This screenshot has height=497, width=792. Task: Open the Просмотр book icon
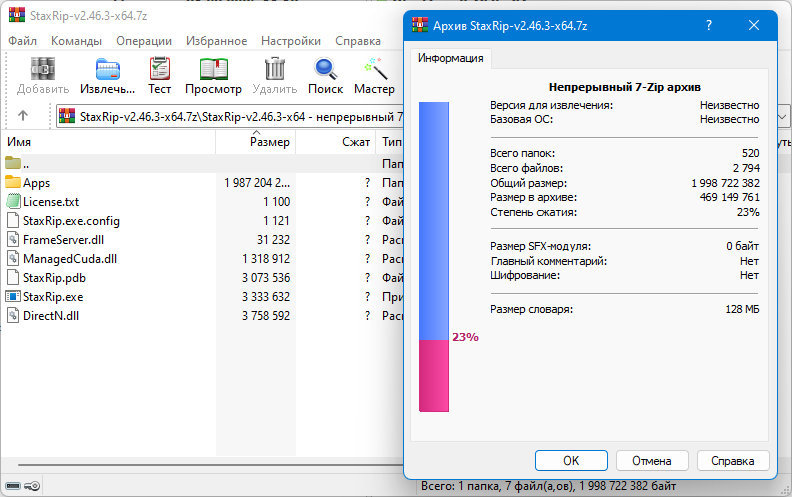214,69
